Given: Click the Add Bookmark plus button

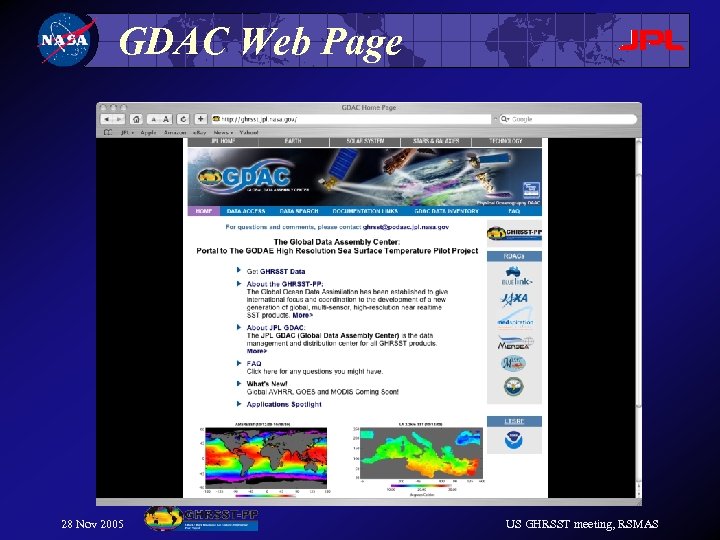Looking at the screenshot, I should (x=201, y=119).
